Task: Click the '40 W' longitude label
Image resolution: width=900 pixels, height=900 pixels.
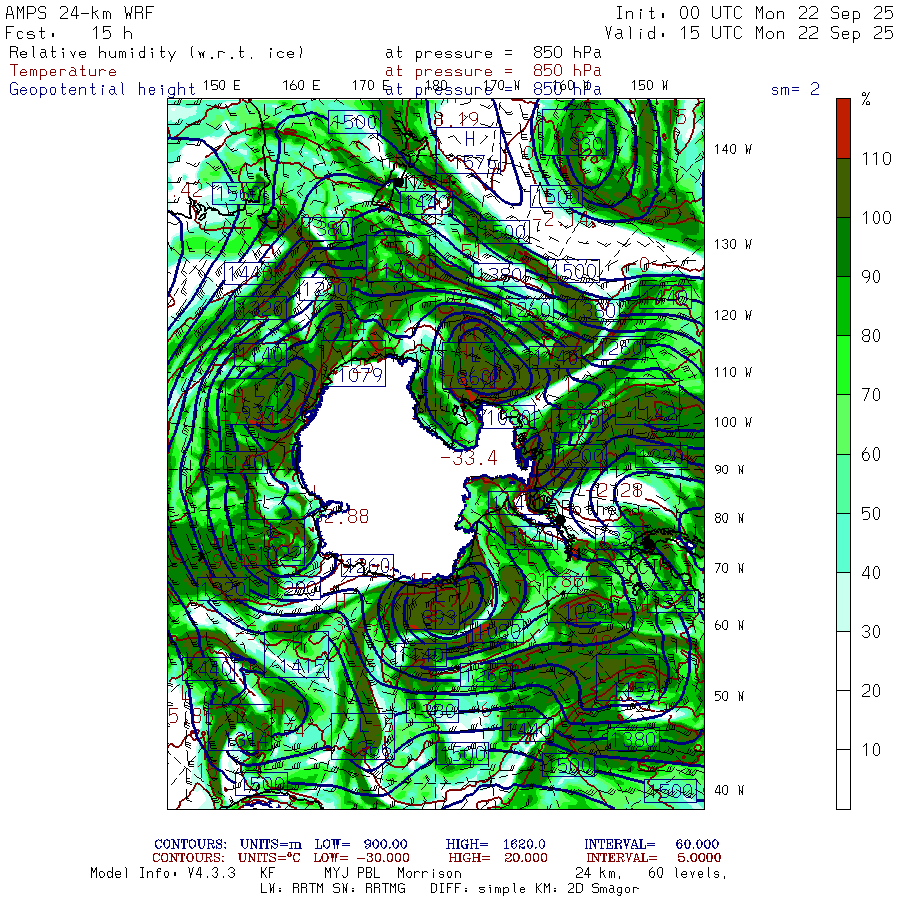Action: 729,790
